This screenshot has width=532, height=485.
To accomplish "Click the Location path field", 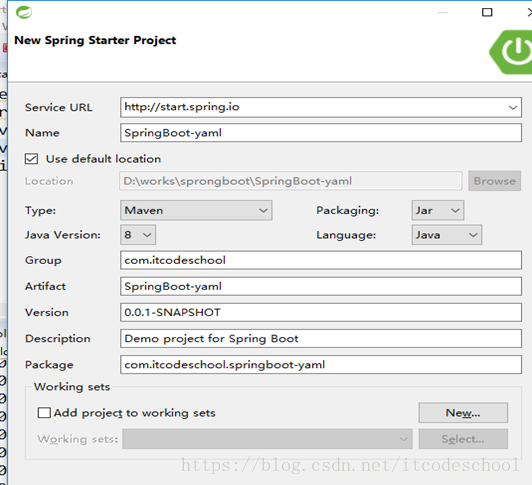I will tap(291, 181).
